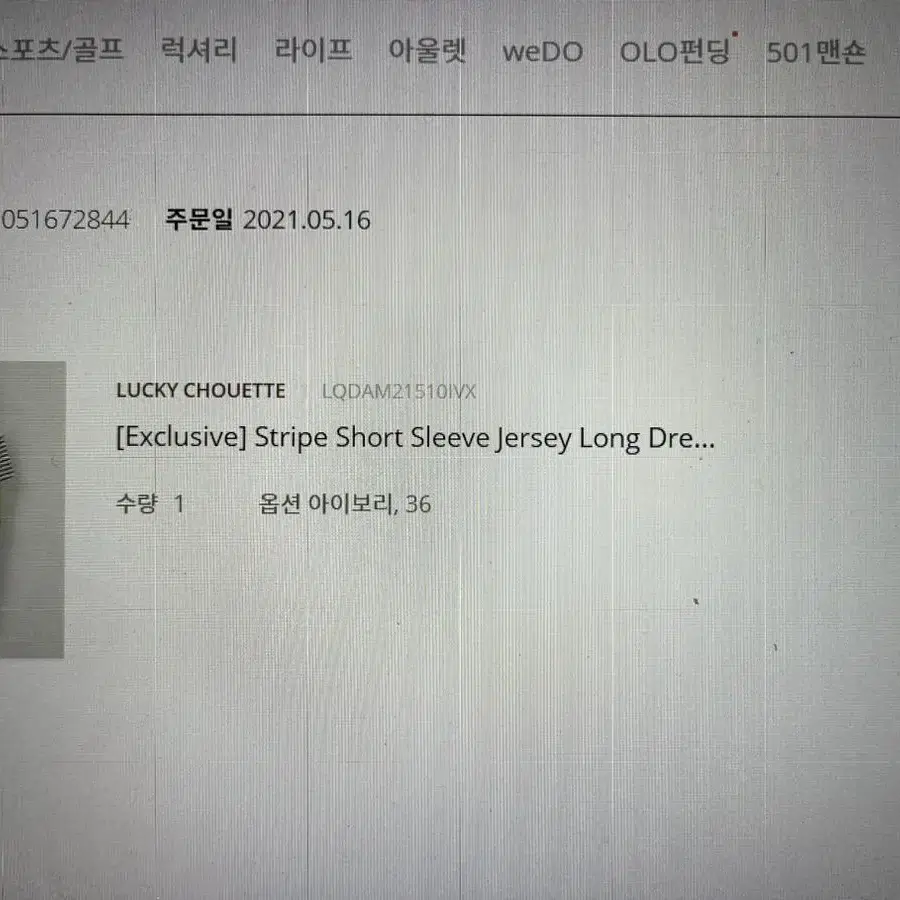Select the option text 아이보리, 36
The width and height of the screenshot is (900, 900).
[370, 504]
